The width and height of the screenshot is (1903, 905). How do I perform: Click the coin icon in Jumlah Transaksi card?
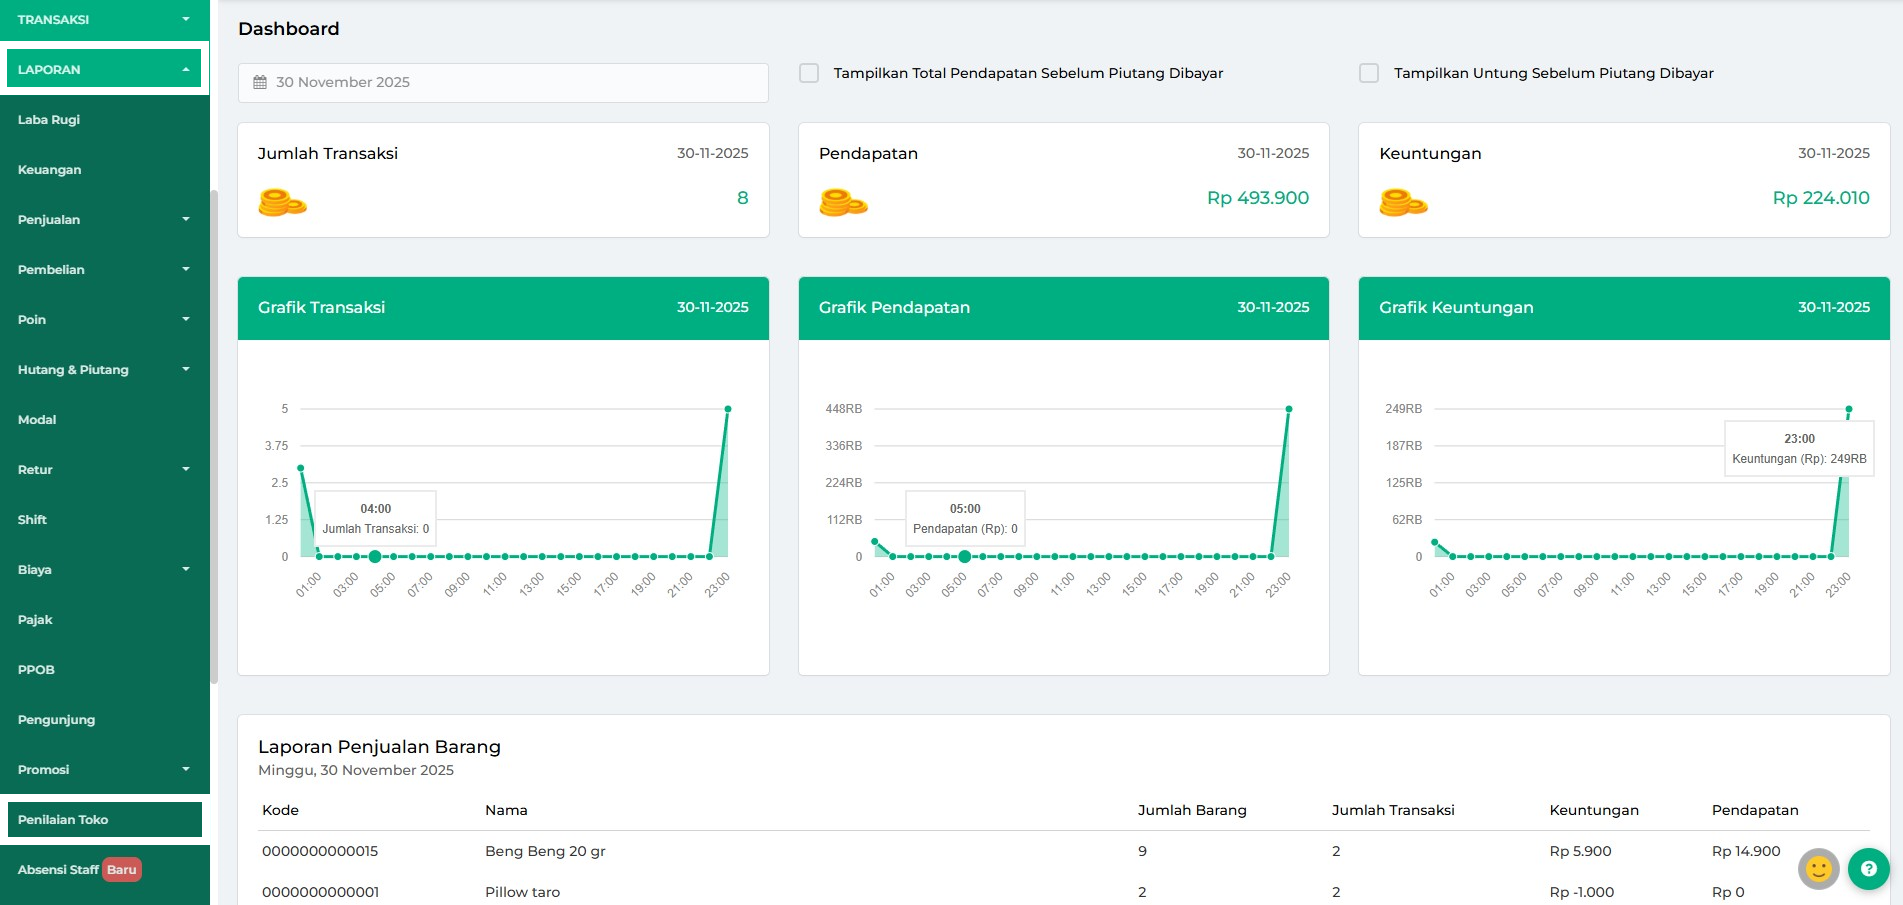pos(282,203)
